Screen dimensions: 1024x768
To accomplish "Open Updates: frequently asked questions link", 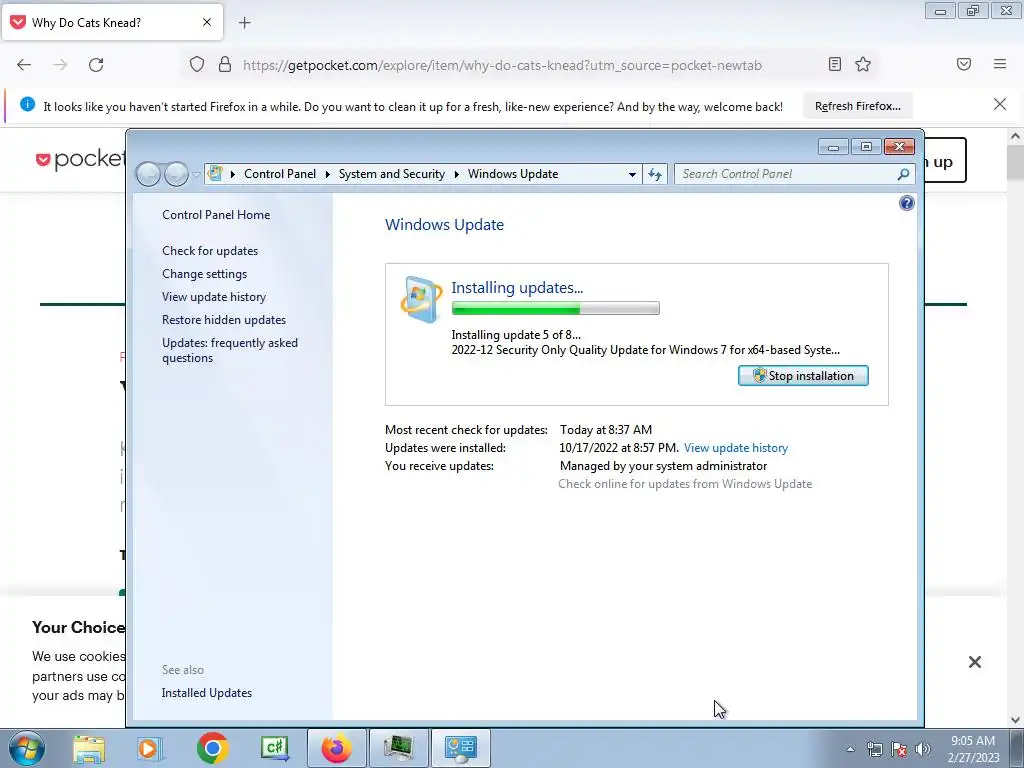I will point(230,350).
